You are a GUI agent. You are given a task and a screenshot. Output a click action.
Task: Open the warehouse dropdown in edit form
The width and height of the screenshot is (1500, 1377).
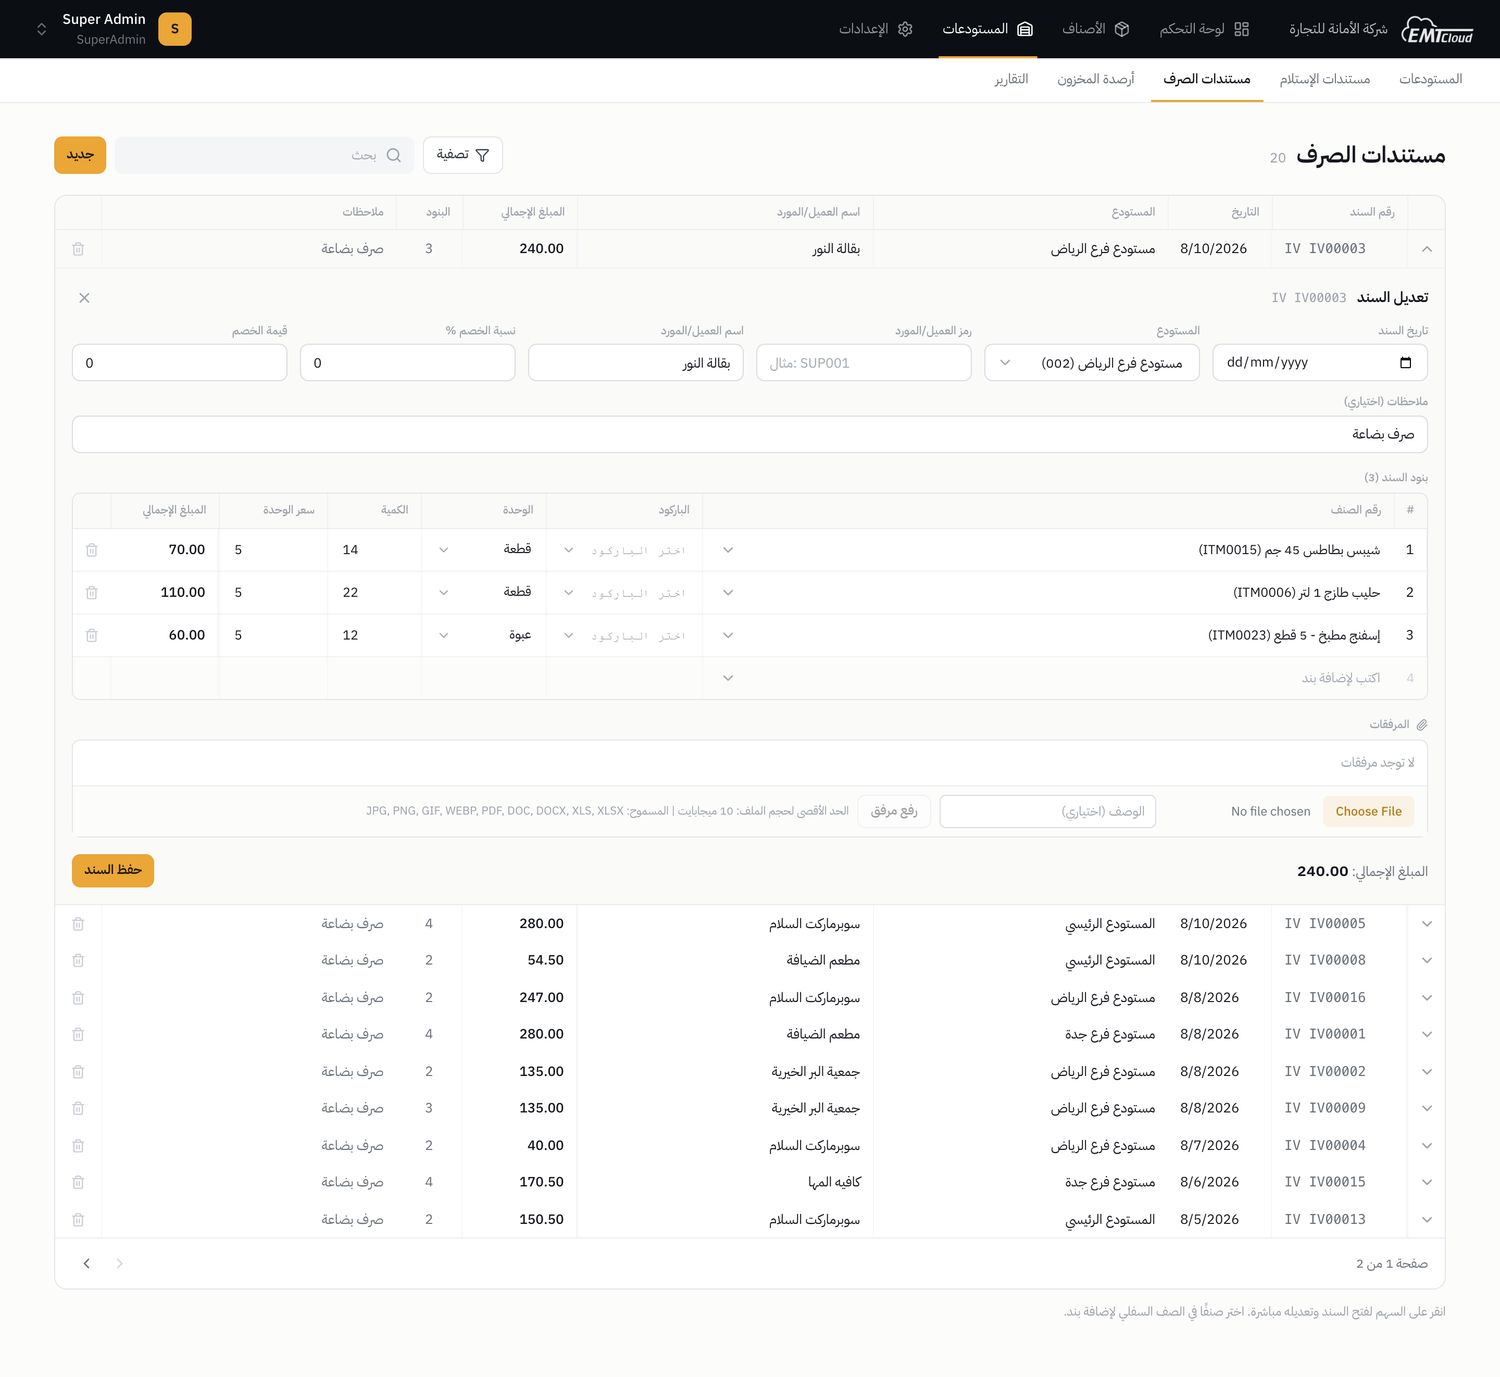[x=1092, y=363]
